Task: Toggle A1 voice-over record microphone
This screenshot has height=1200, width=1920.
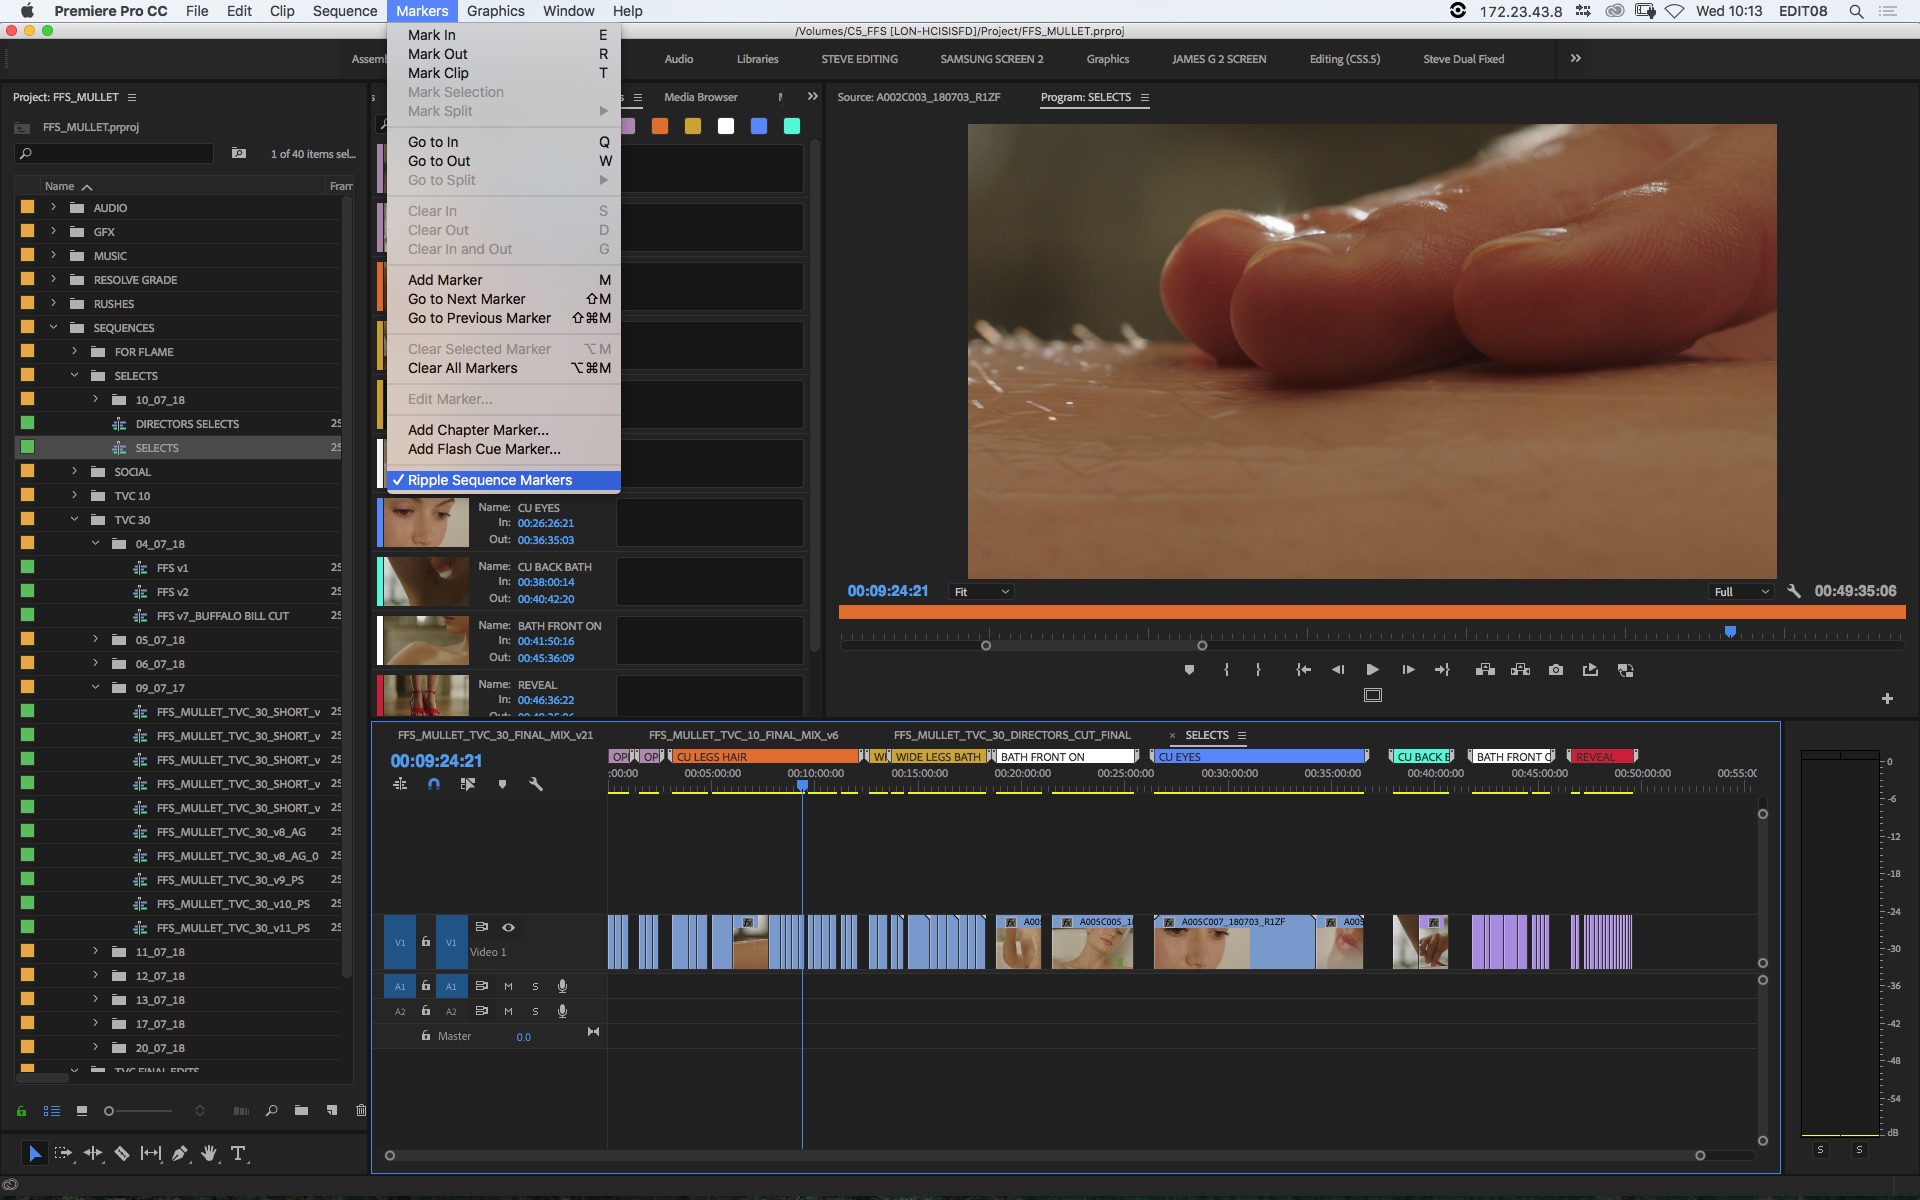Action: (562, 986)
